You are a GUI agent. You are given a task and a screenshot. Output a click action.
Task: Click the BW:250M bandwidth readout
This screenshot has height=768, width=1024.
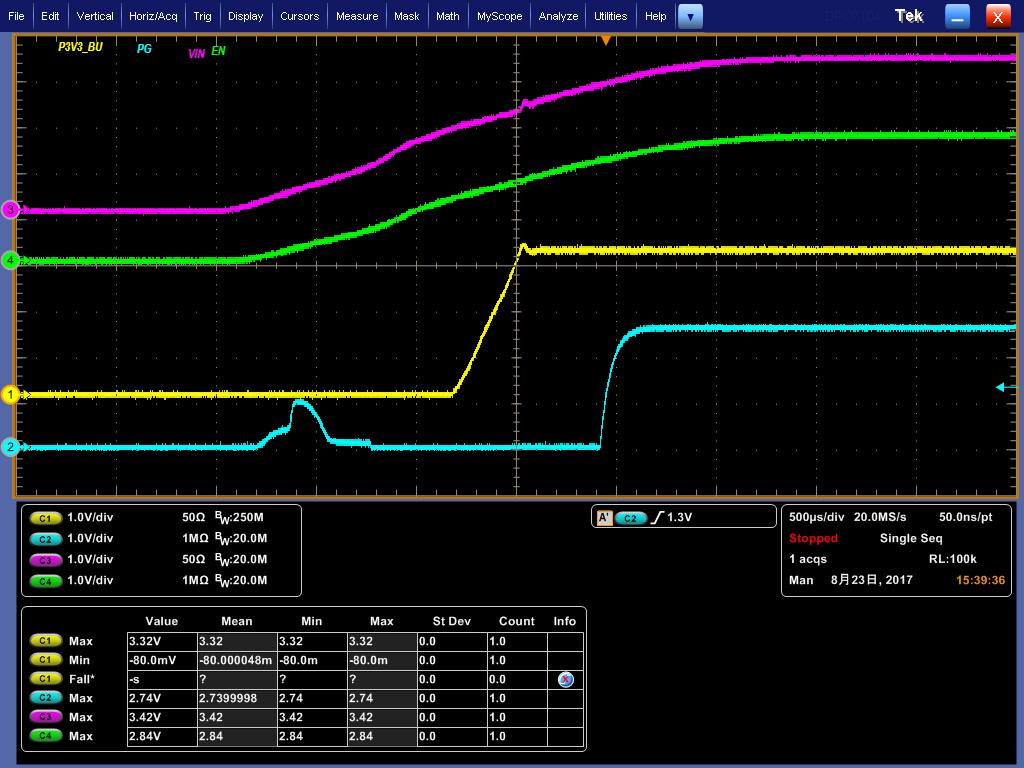point(239,518)
